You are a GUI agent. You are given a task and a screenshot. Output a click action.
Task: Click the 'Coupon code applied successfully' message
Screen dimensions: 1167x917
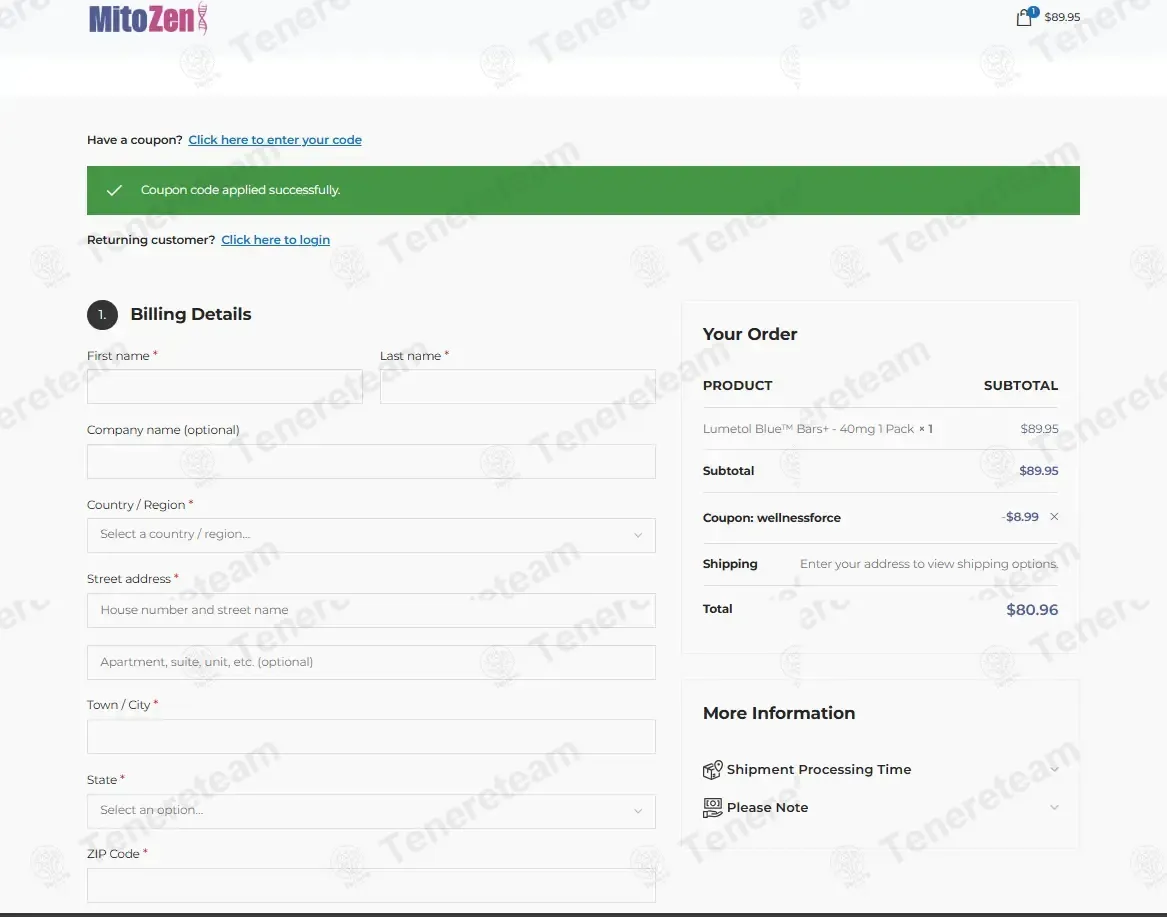(x=240, y=191)
